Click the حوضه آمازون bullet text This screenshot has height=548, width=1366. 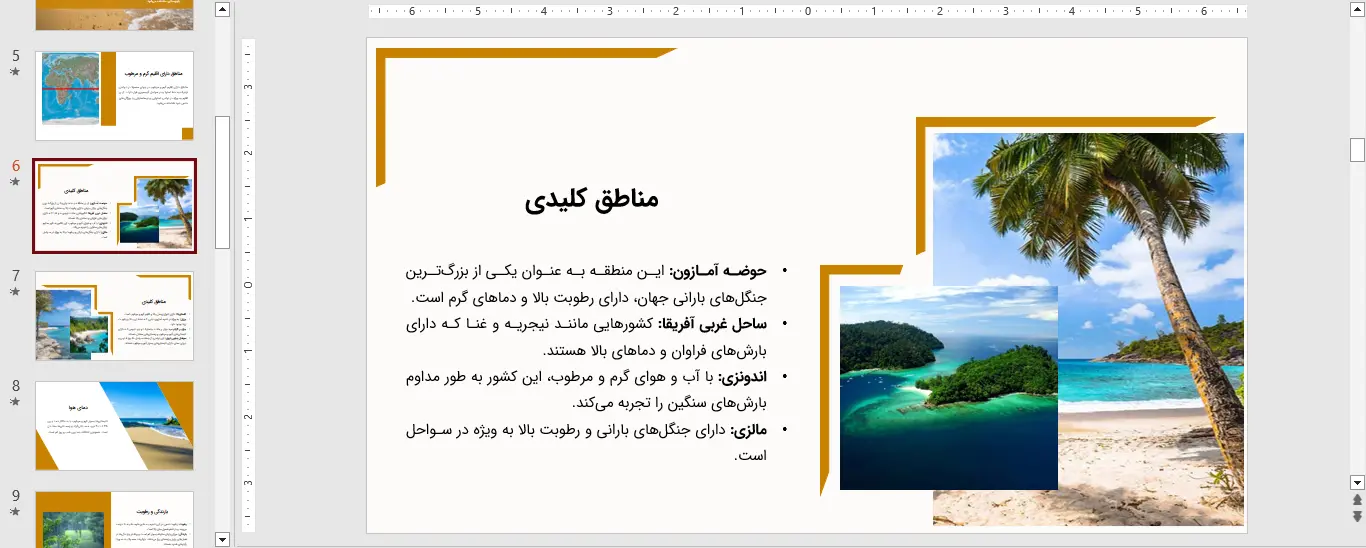[x=586, y=285]
